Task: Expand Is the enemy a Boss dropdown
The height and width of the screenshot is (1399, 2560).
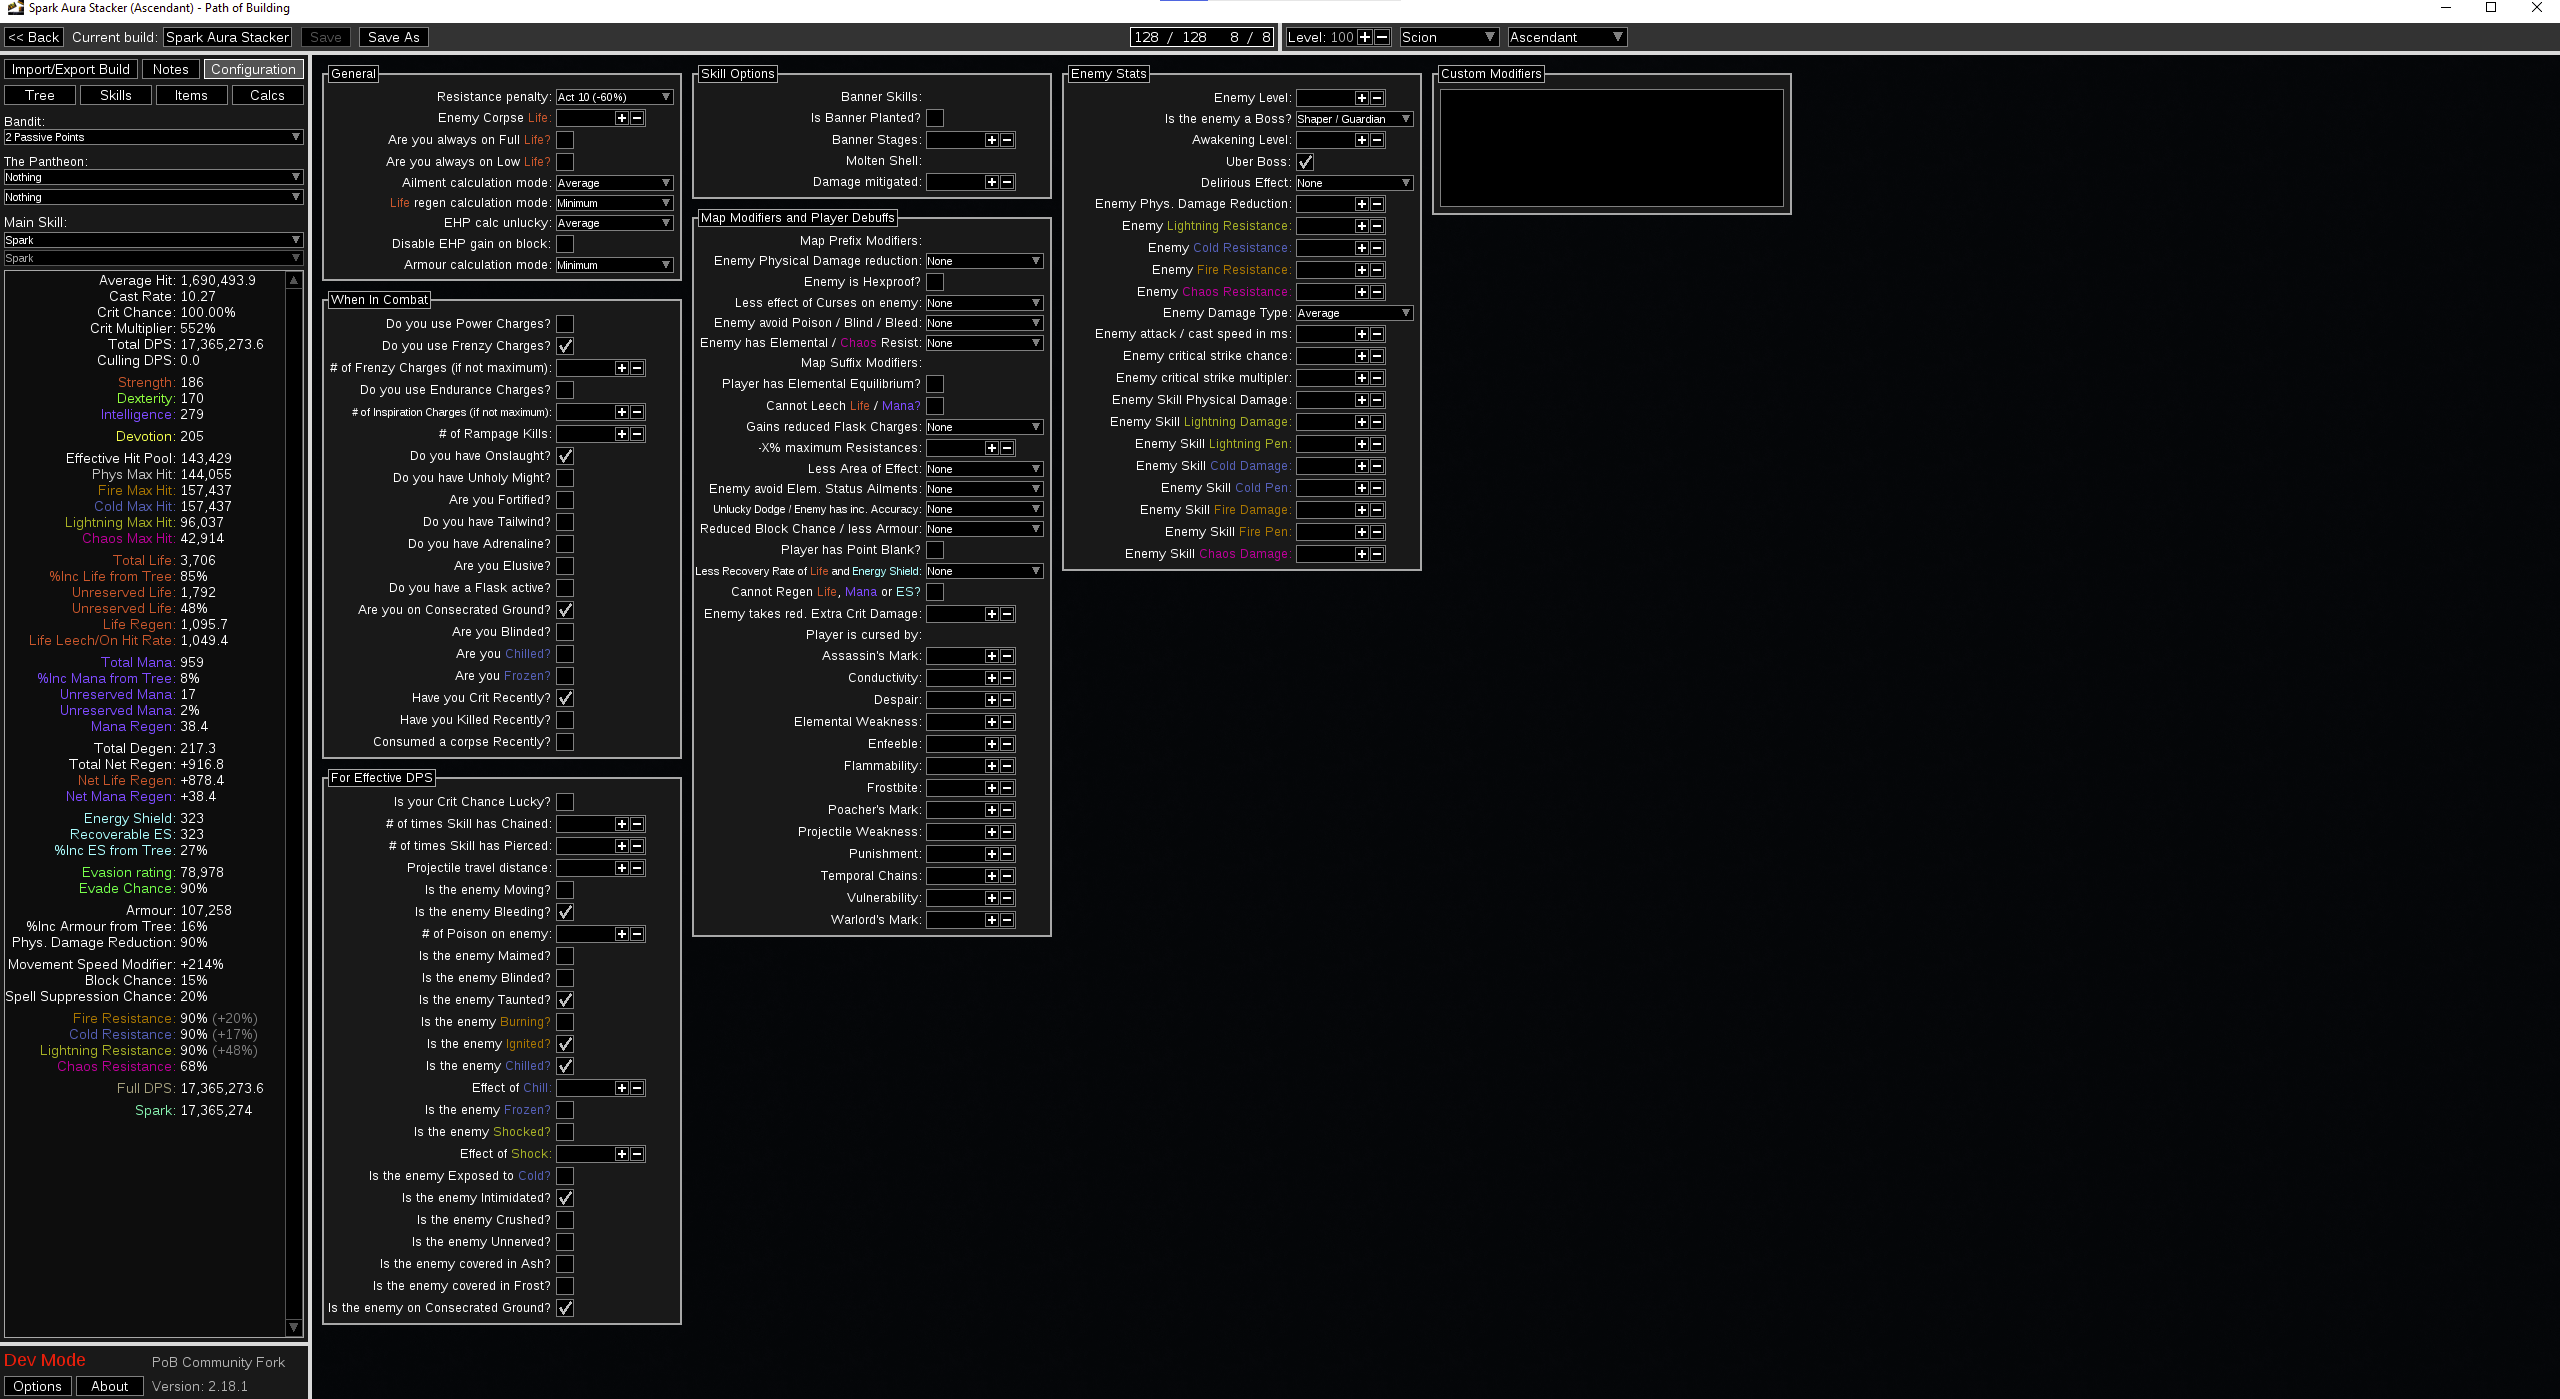Action: coord(1354,119)
